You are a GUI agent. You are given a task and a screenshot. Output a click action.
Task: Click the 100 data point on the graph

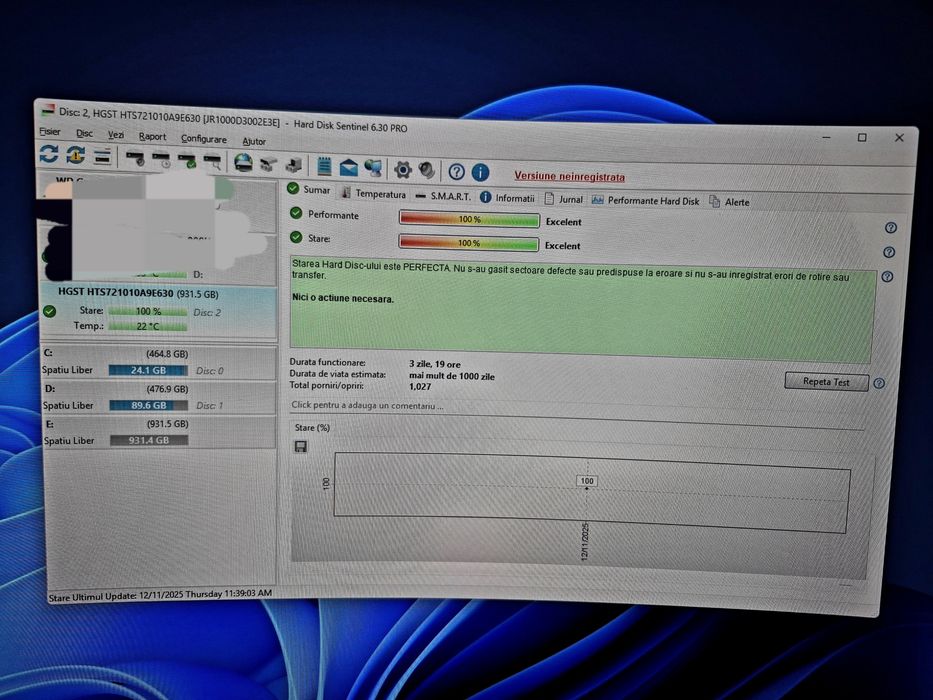coord(587,481)
